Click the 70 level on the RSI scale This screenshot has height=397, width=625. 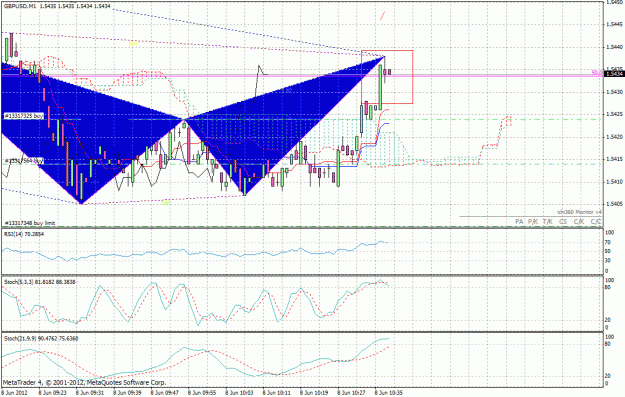click(x=608, y=242)
